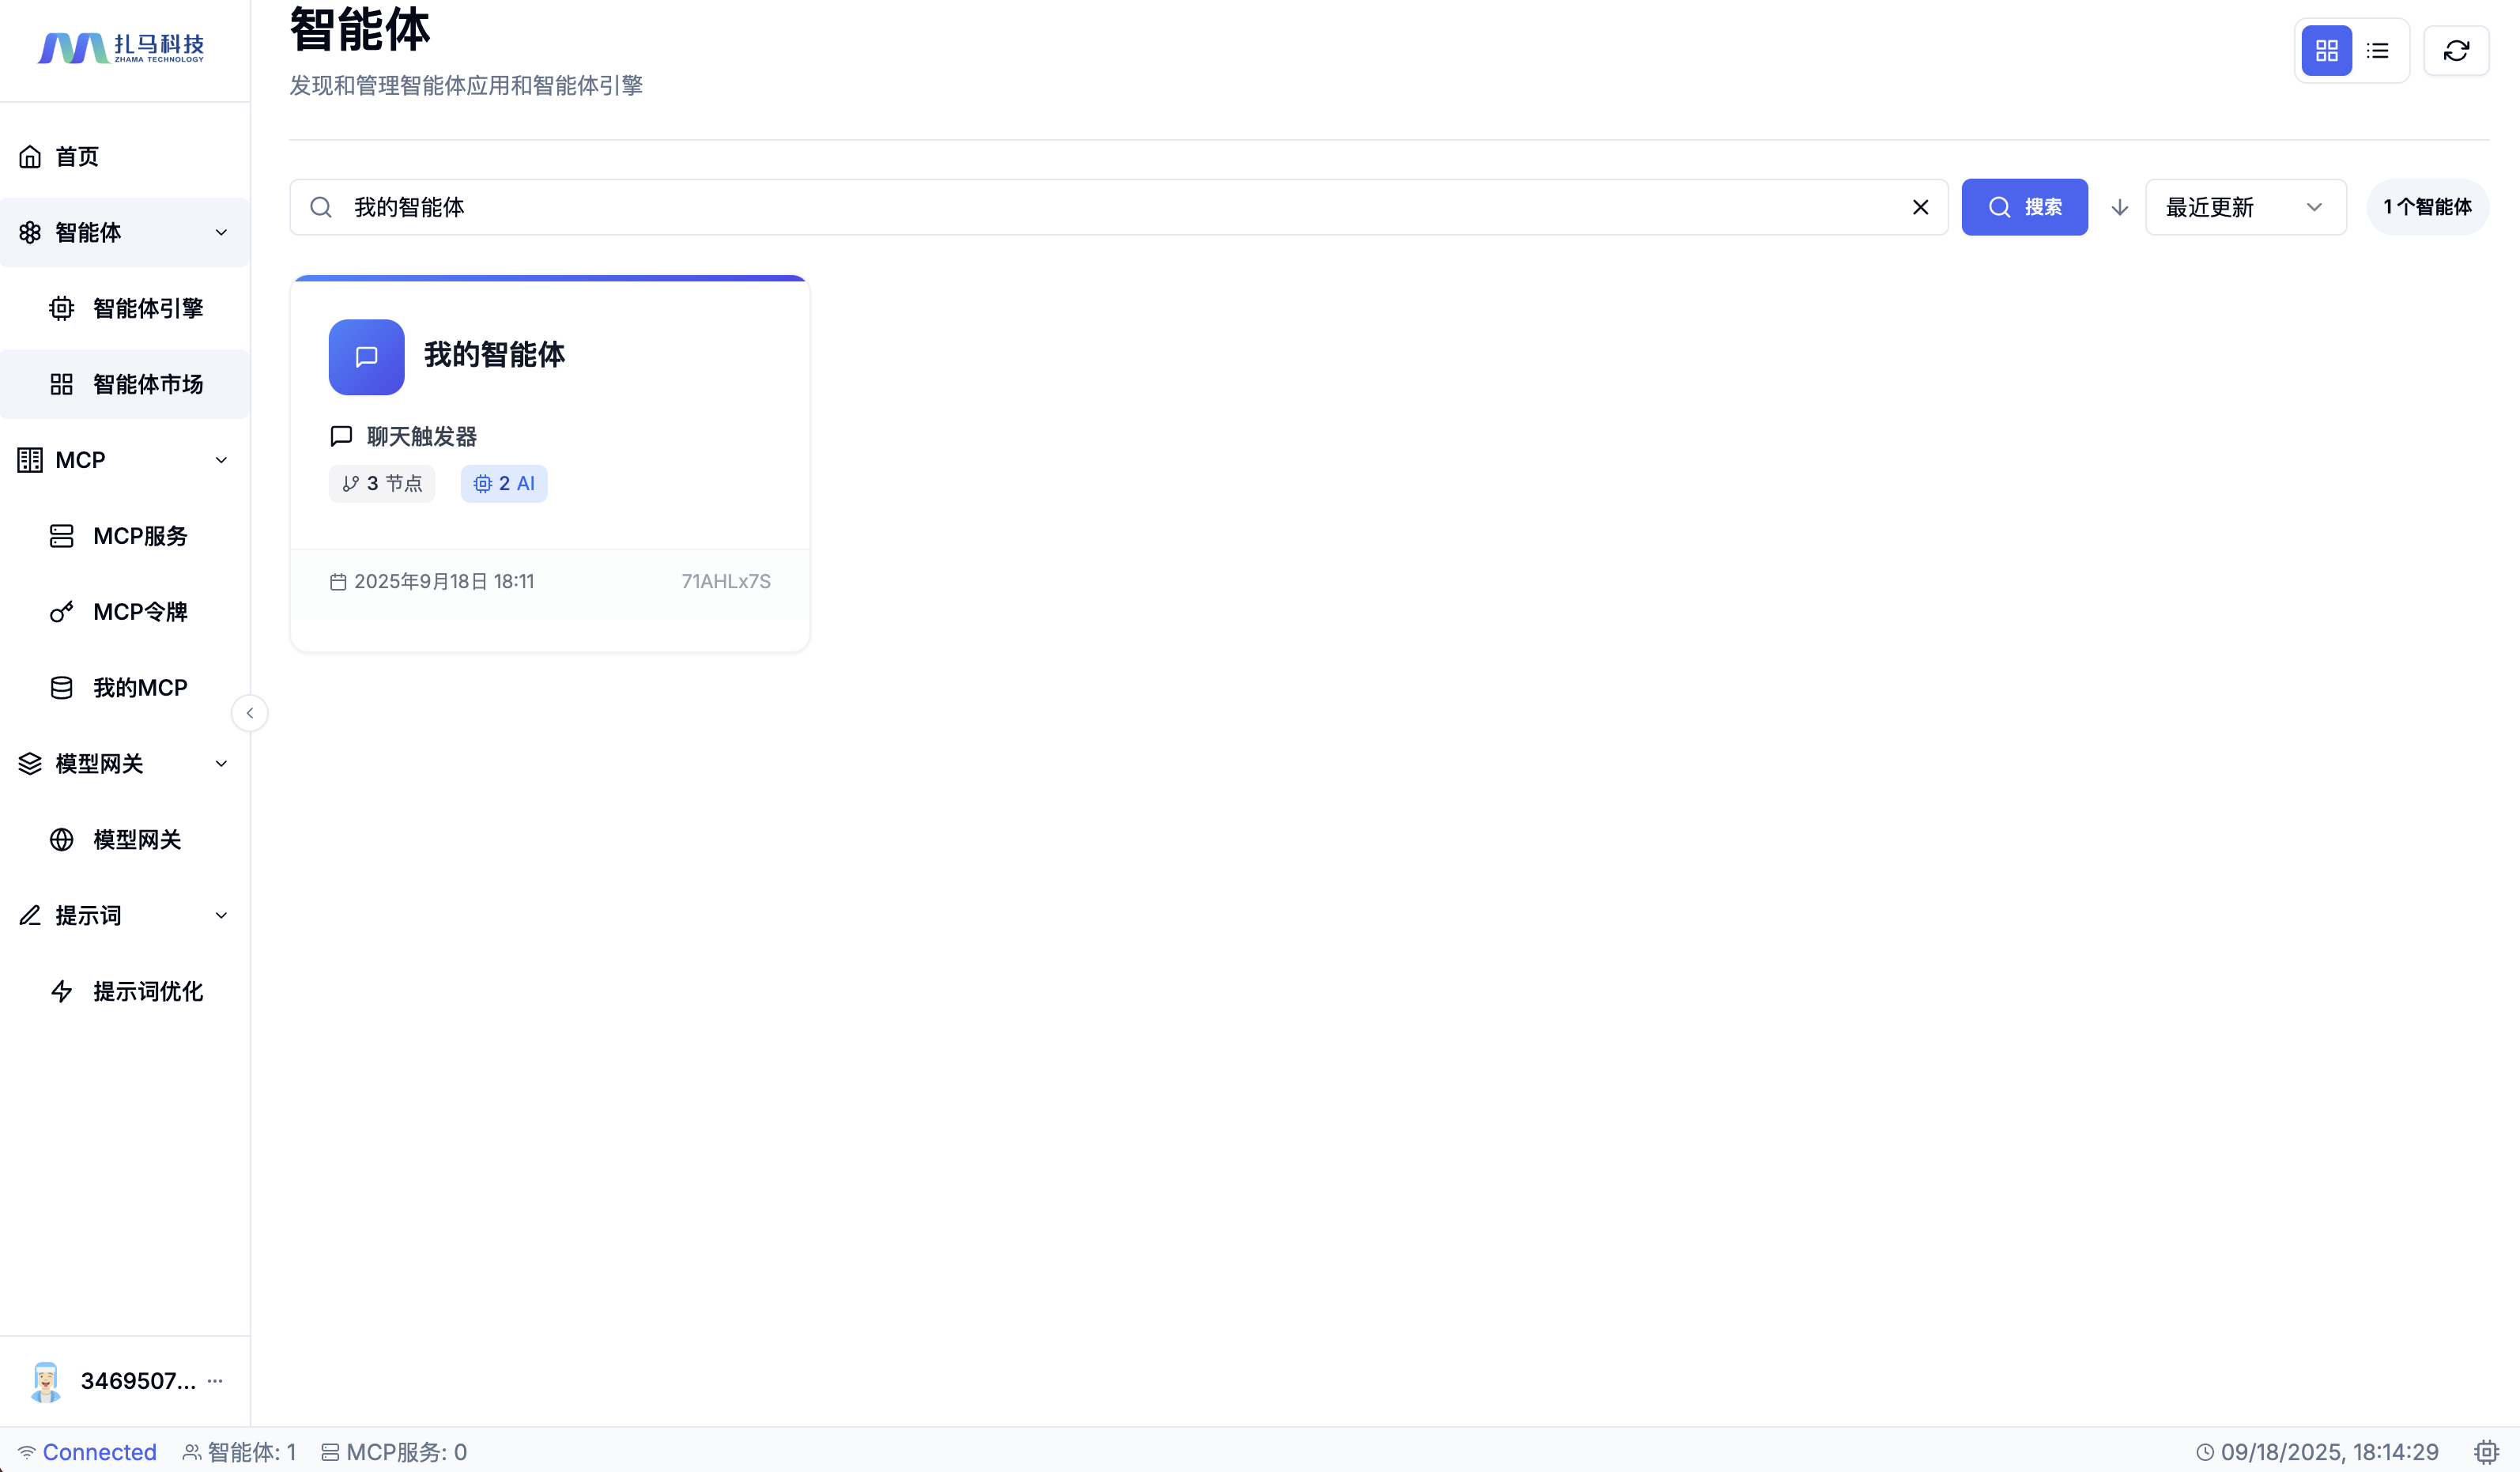Collapse sidebar with the arrow handle
This screenshot has height=1472, width=2520.
pyautogui.click(x=249, y=713)
